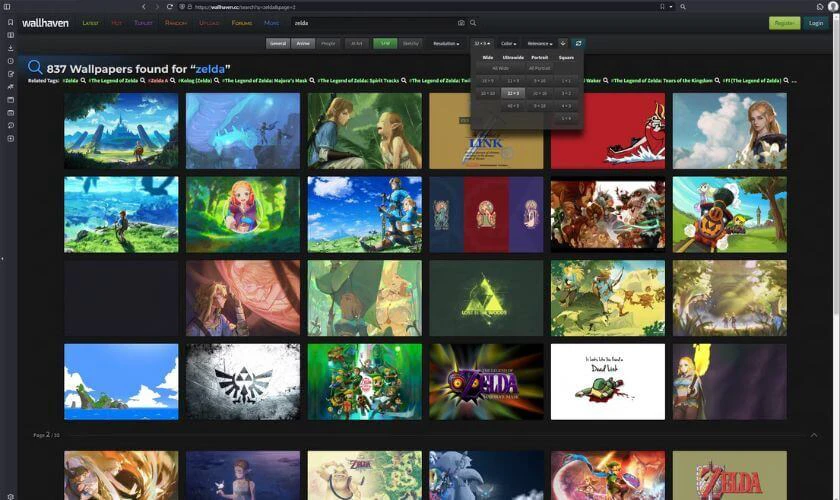Toggle the browser panel layout icon
This screenshot has width=840, height=500.
(7, 6)
